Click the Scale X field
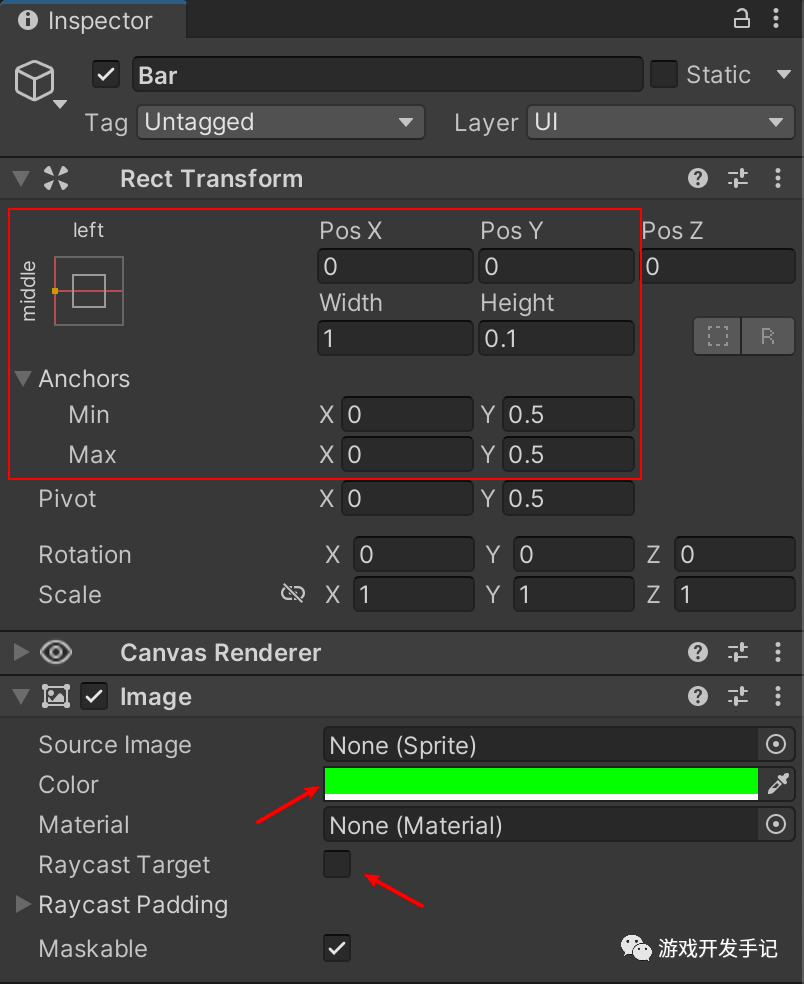804x984 pixels. [x=414, y=594]
